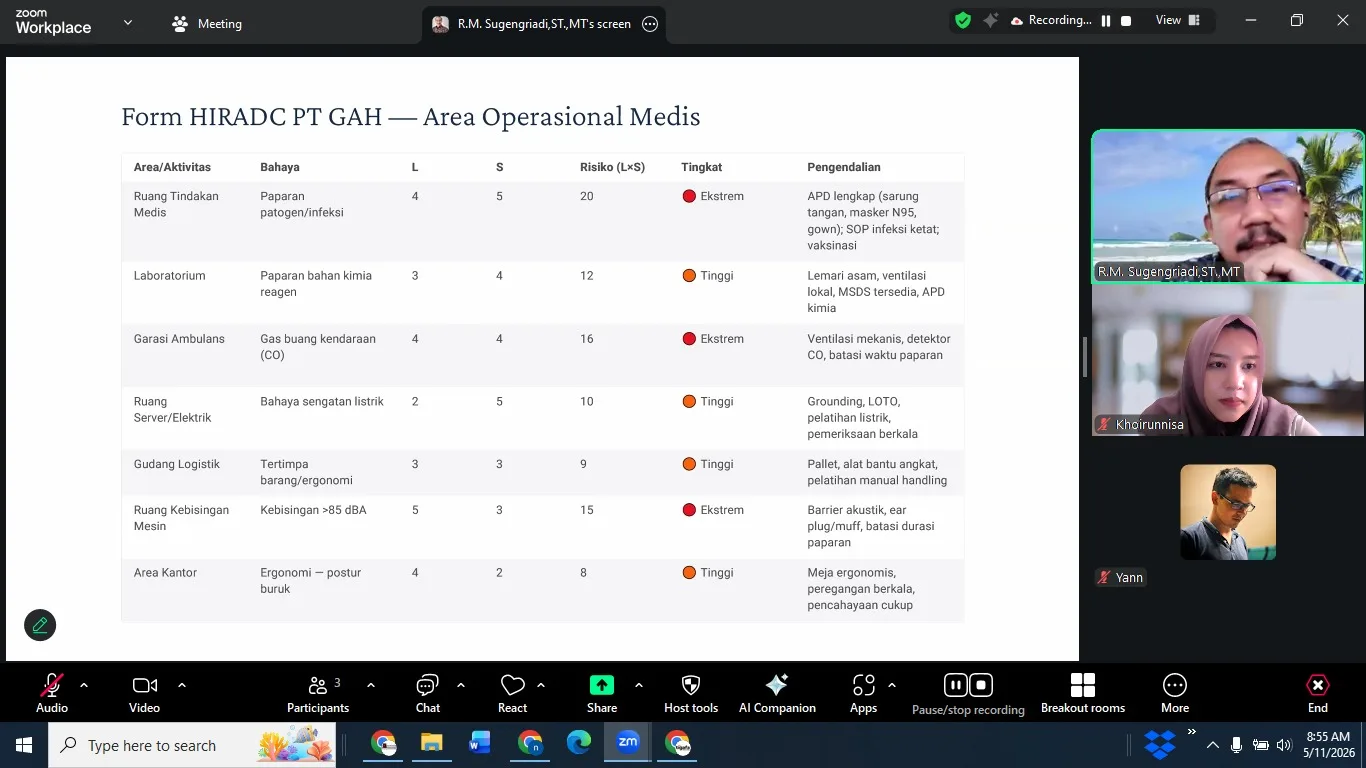Open the Chat panel

click(428, 694)
